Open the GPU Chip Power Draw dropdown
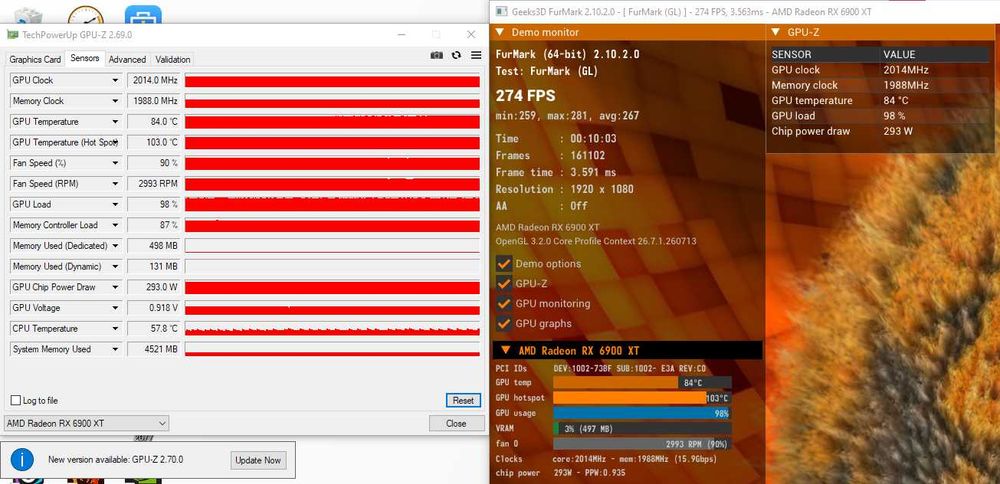This screenshot has height=484, width=1000. pos(115,288)
